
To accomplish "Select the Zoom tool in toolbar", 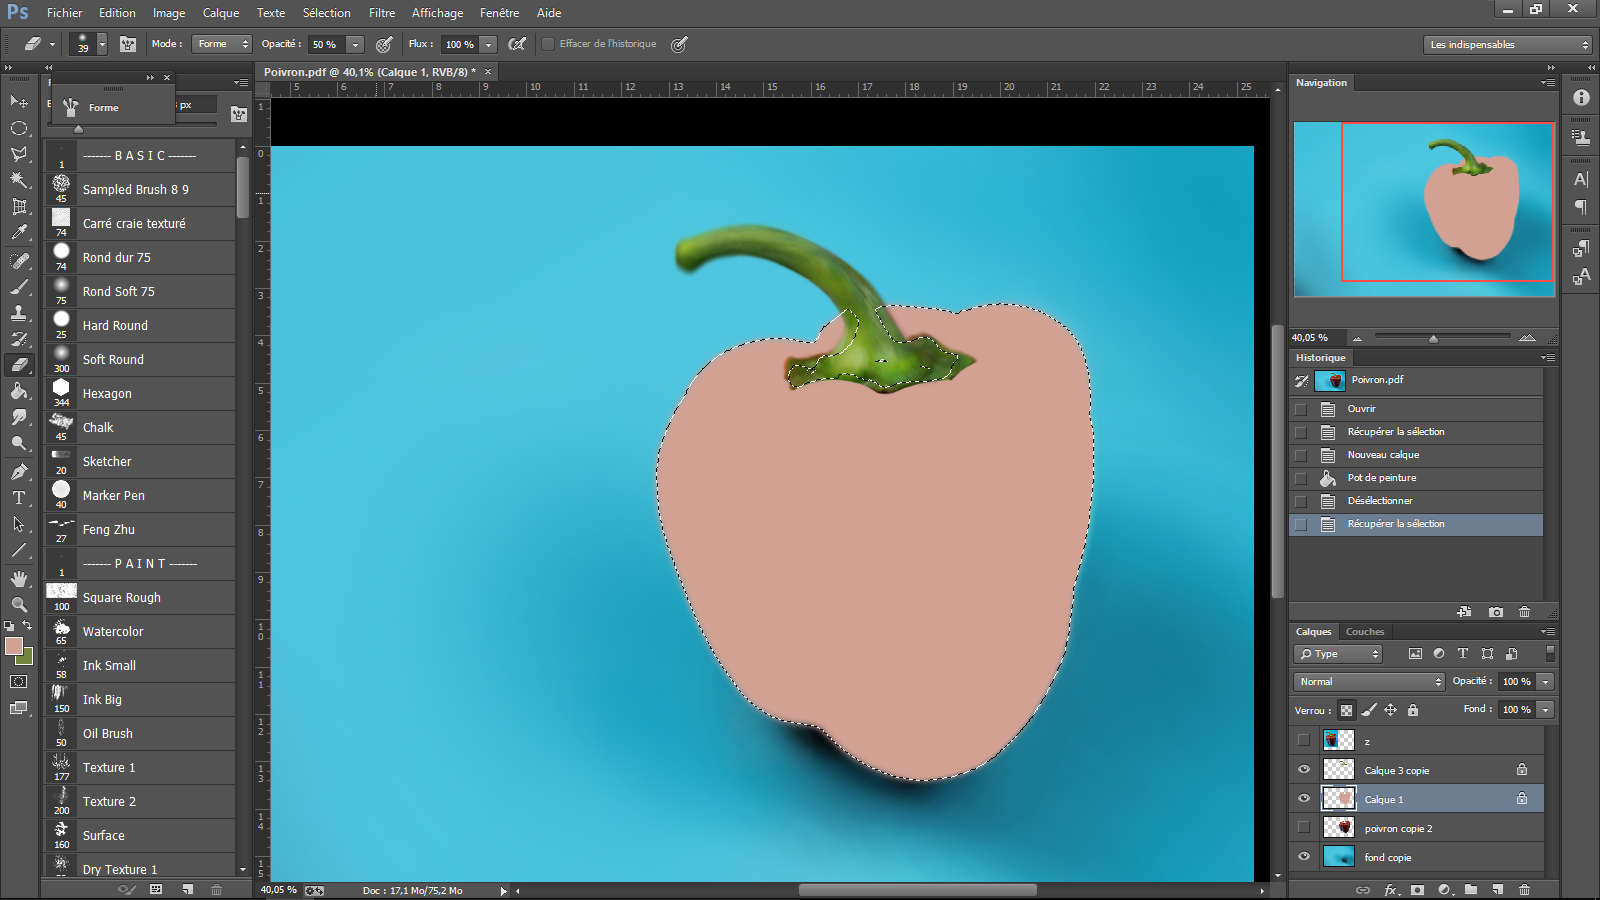I will pos(19,605).
